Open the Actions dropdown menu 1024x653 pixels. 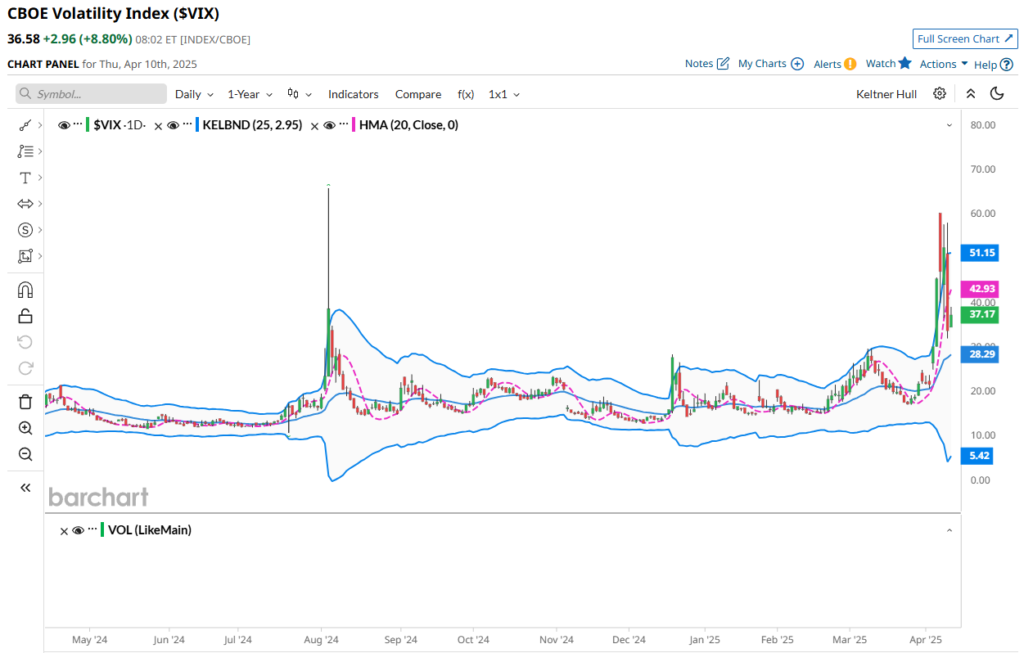coord(943,64)
